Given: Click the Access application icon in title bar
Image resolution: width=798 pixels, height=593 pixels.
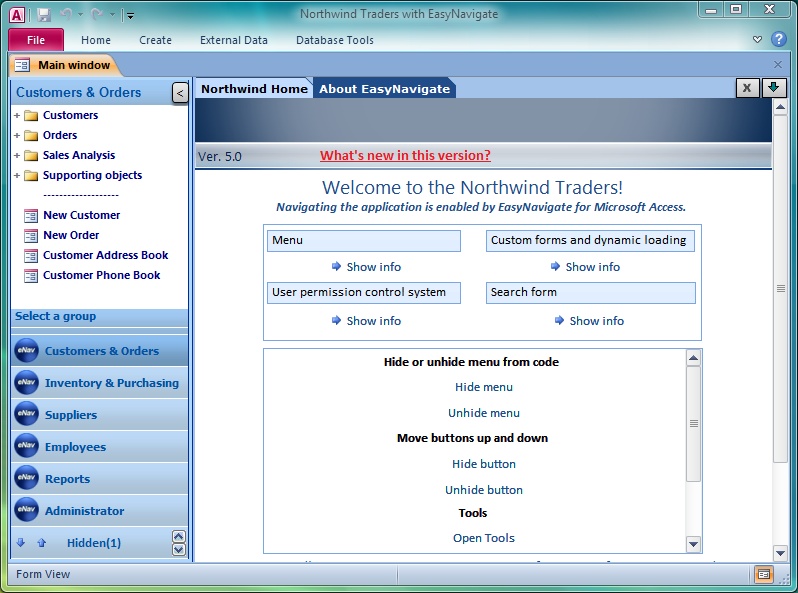Looking at the screenshot, I should (16, 15).
